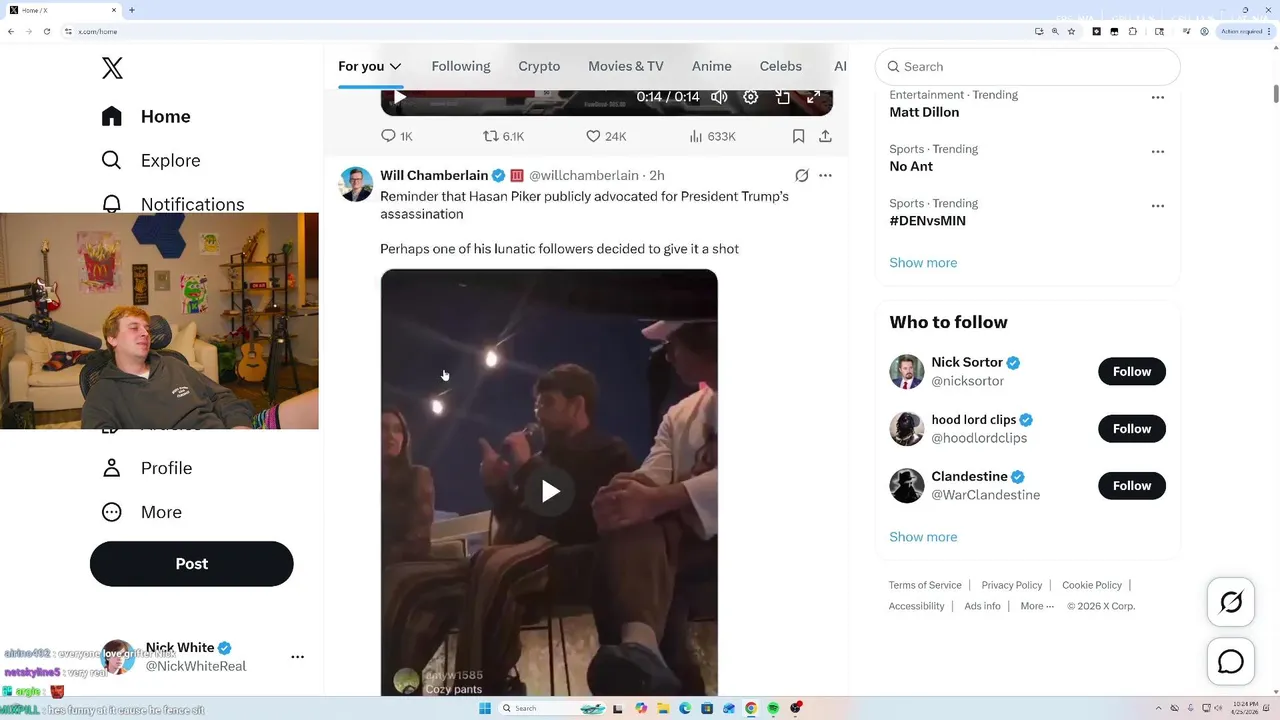Switch to the Celebs tab
Image resolution: width=1280 pixels, height=720 pixels.
[781, 66]
